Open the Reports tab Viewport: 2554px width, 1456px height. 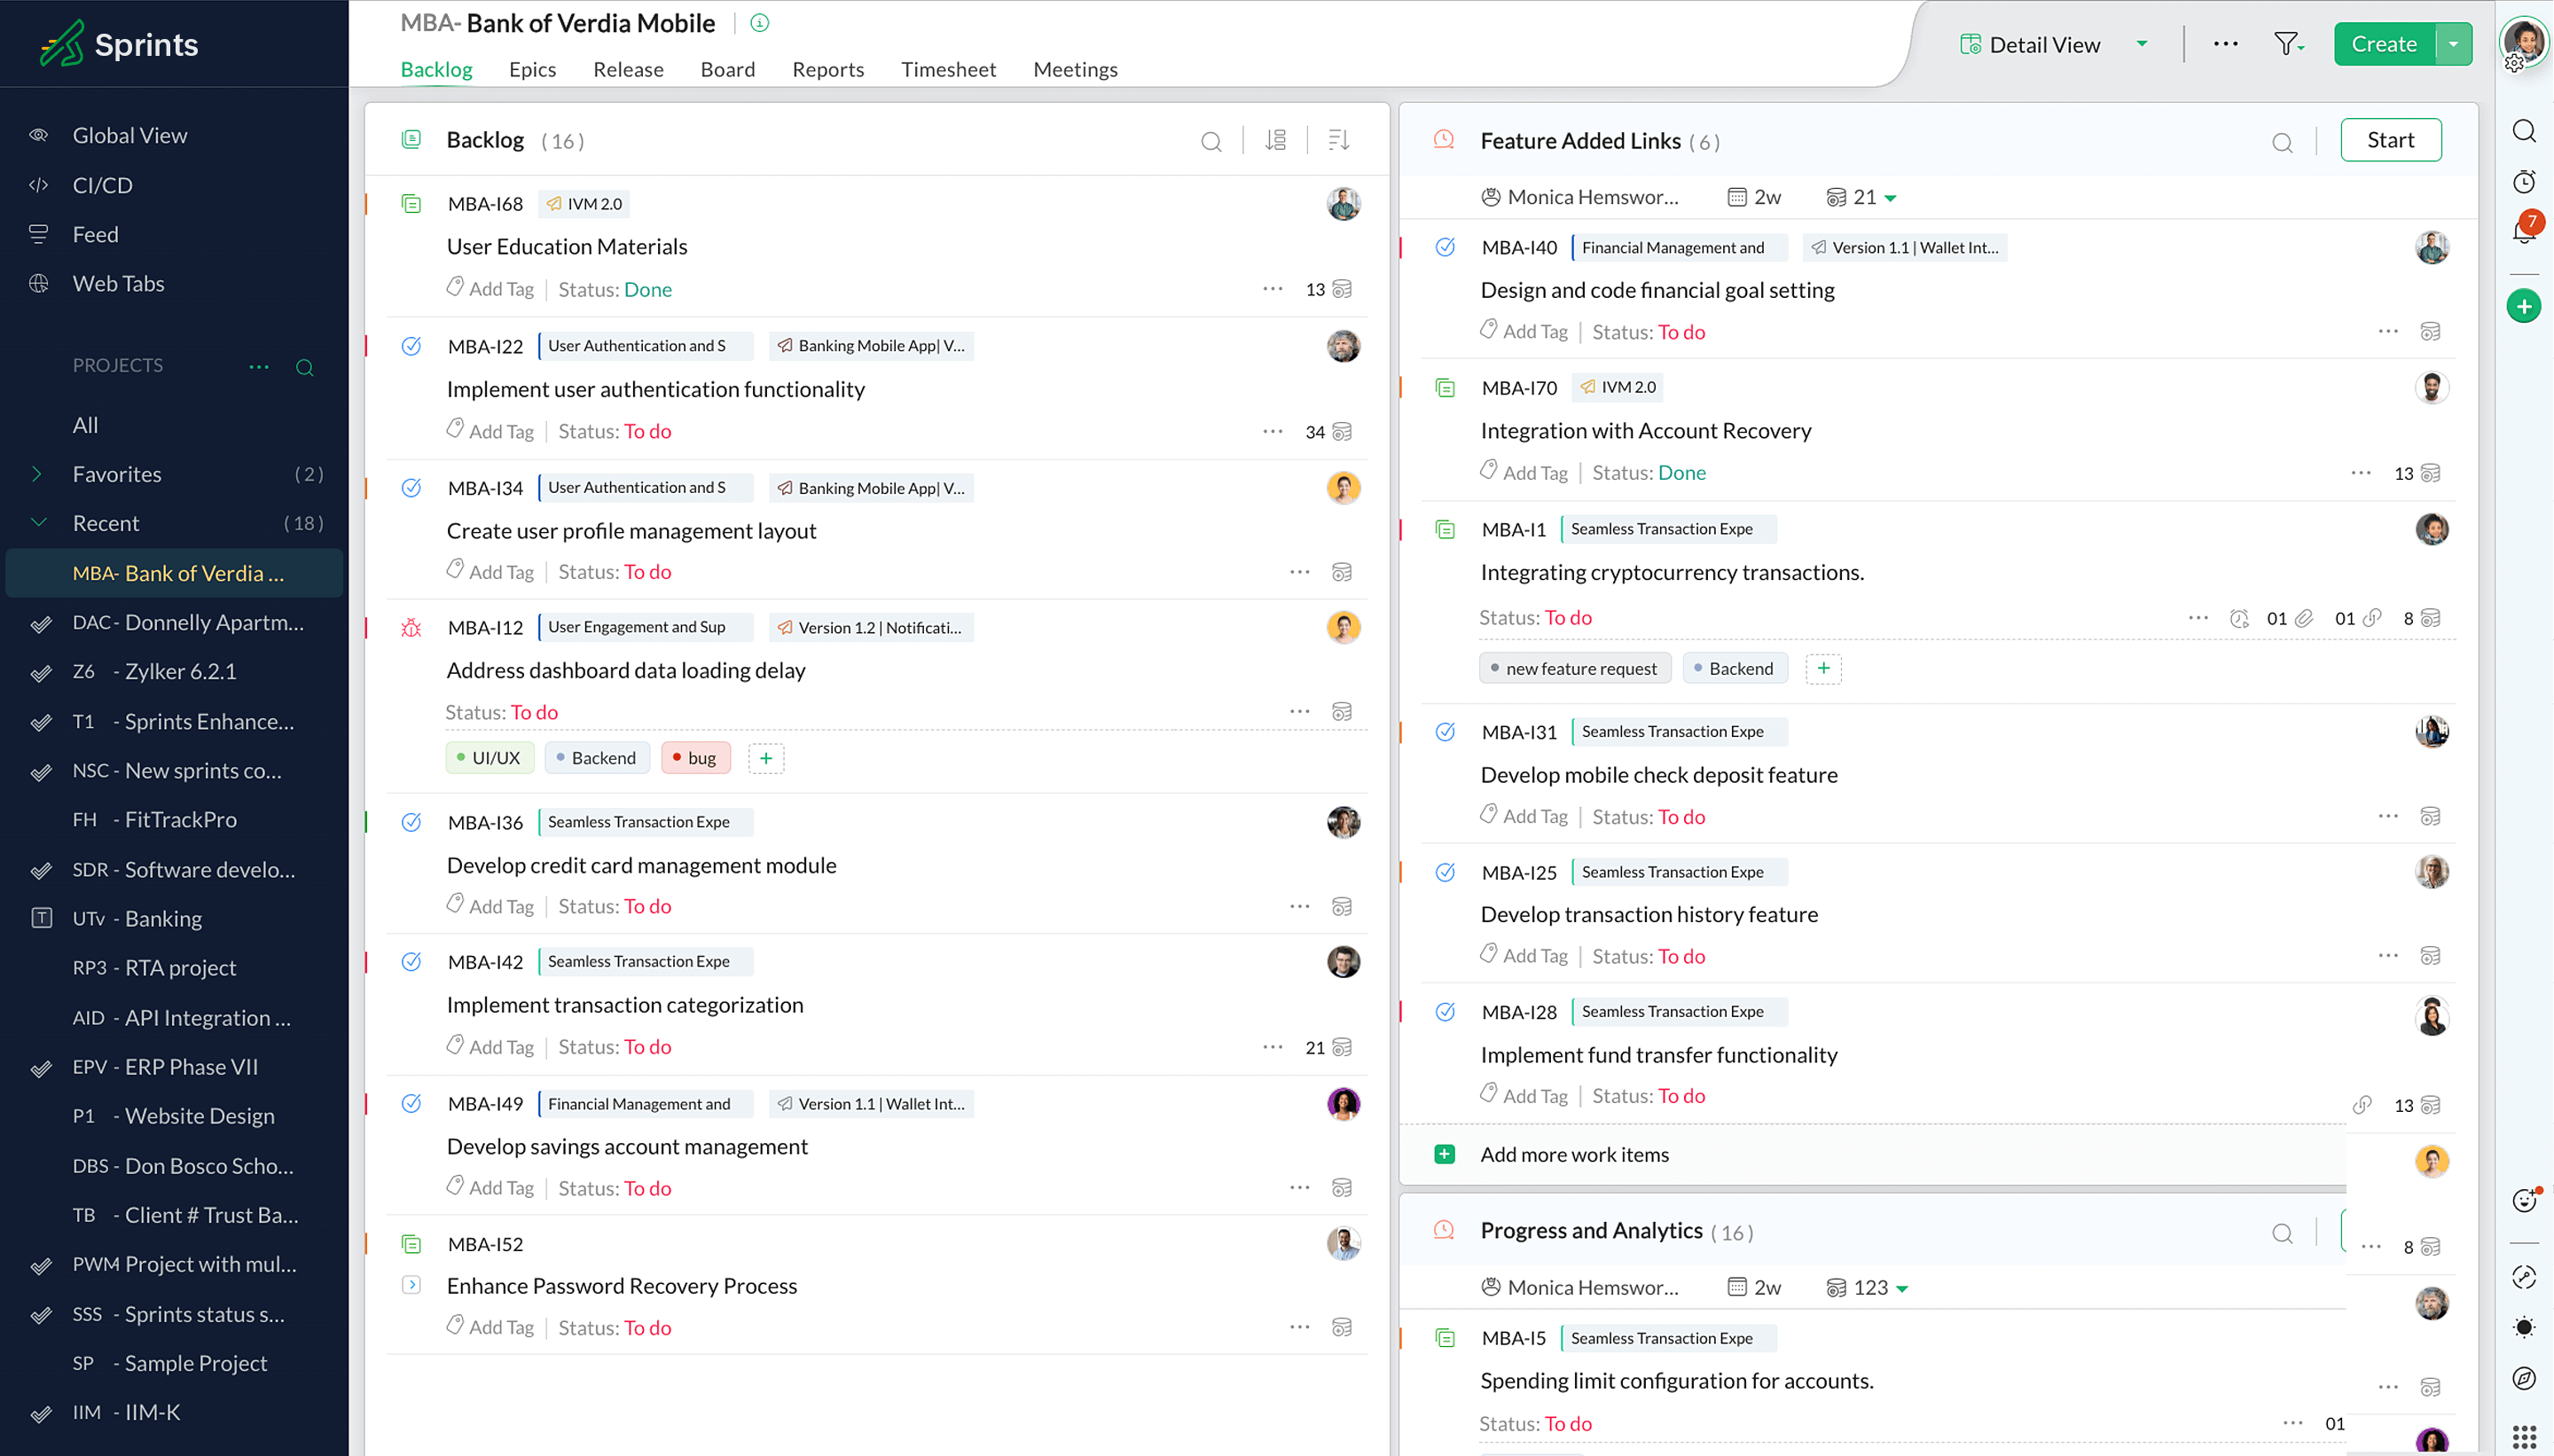(x=828, y=69)
